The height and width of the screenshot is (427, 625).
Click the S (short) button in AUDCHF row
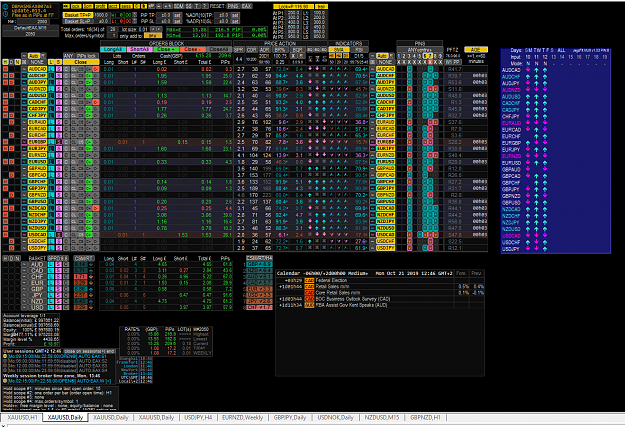click(59, 75)
